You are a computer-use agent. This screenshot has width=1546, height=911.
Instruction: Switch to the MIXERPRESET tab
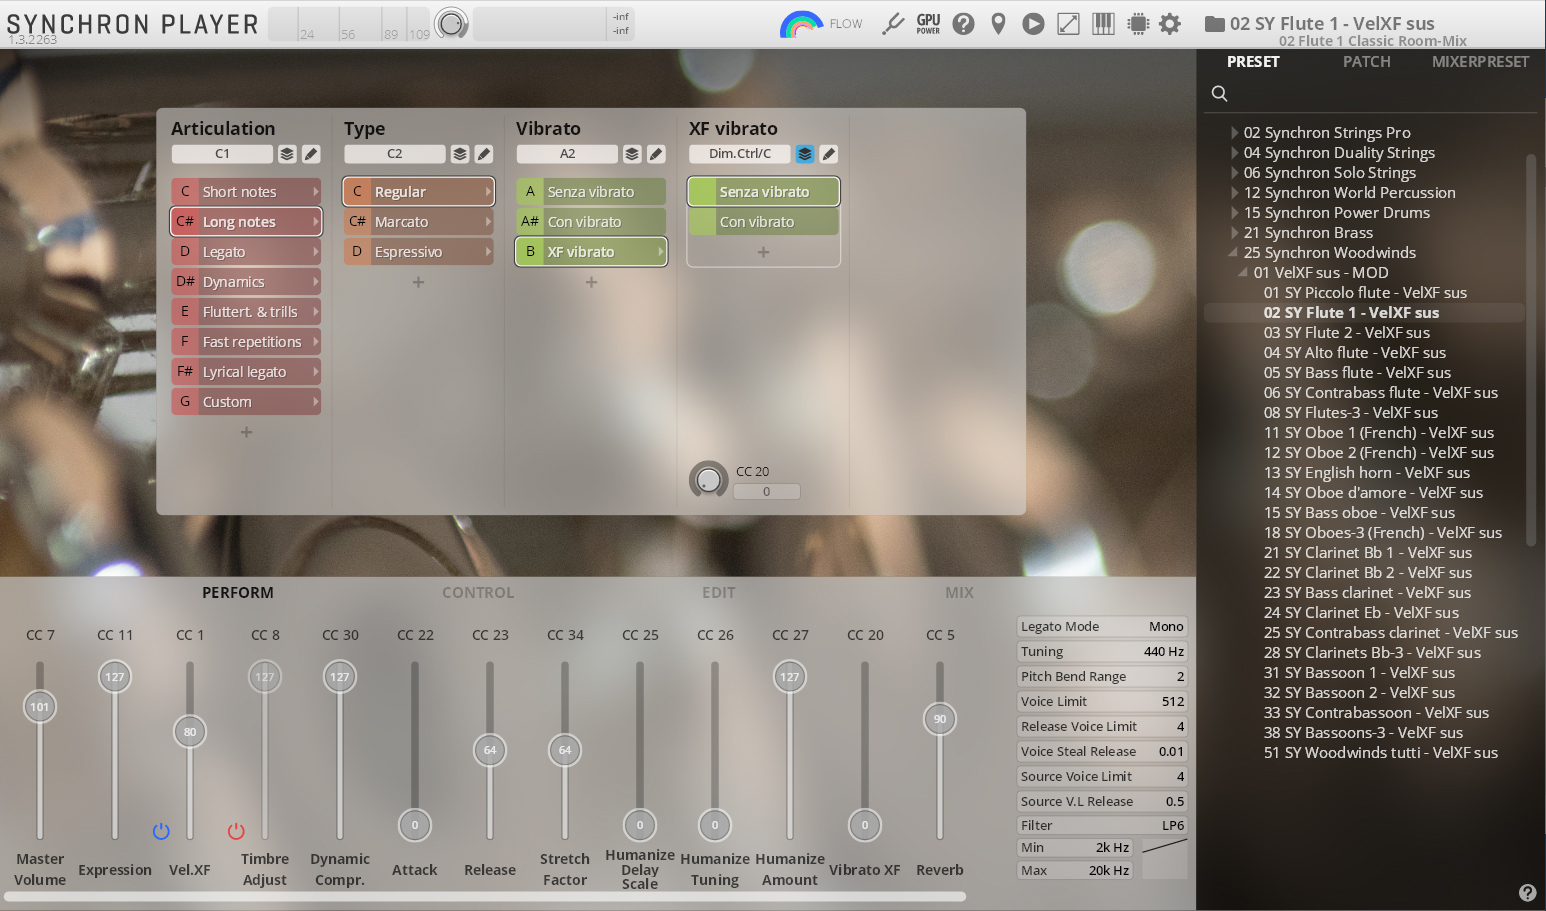1480,62
